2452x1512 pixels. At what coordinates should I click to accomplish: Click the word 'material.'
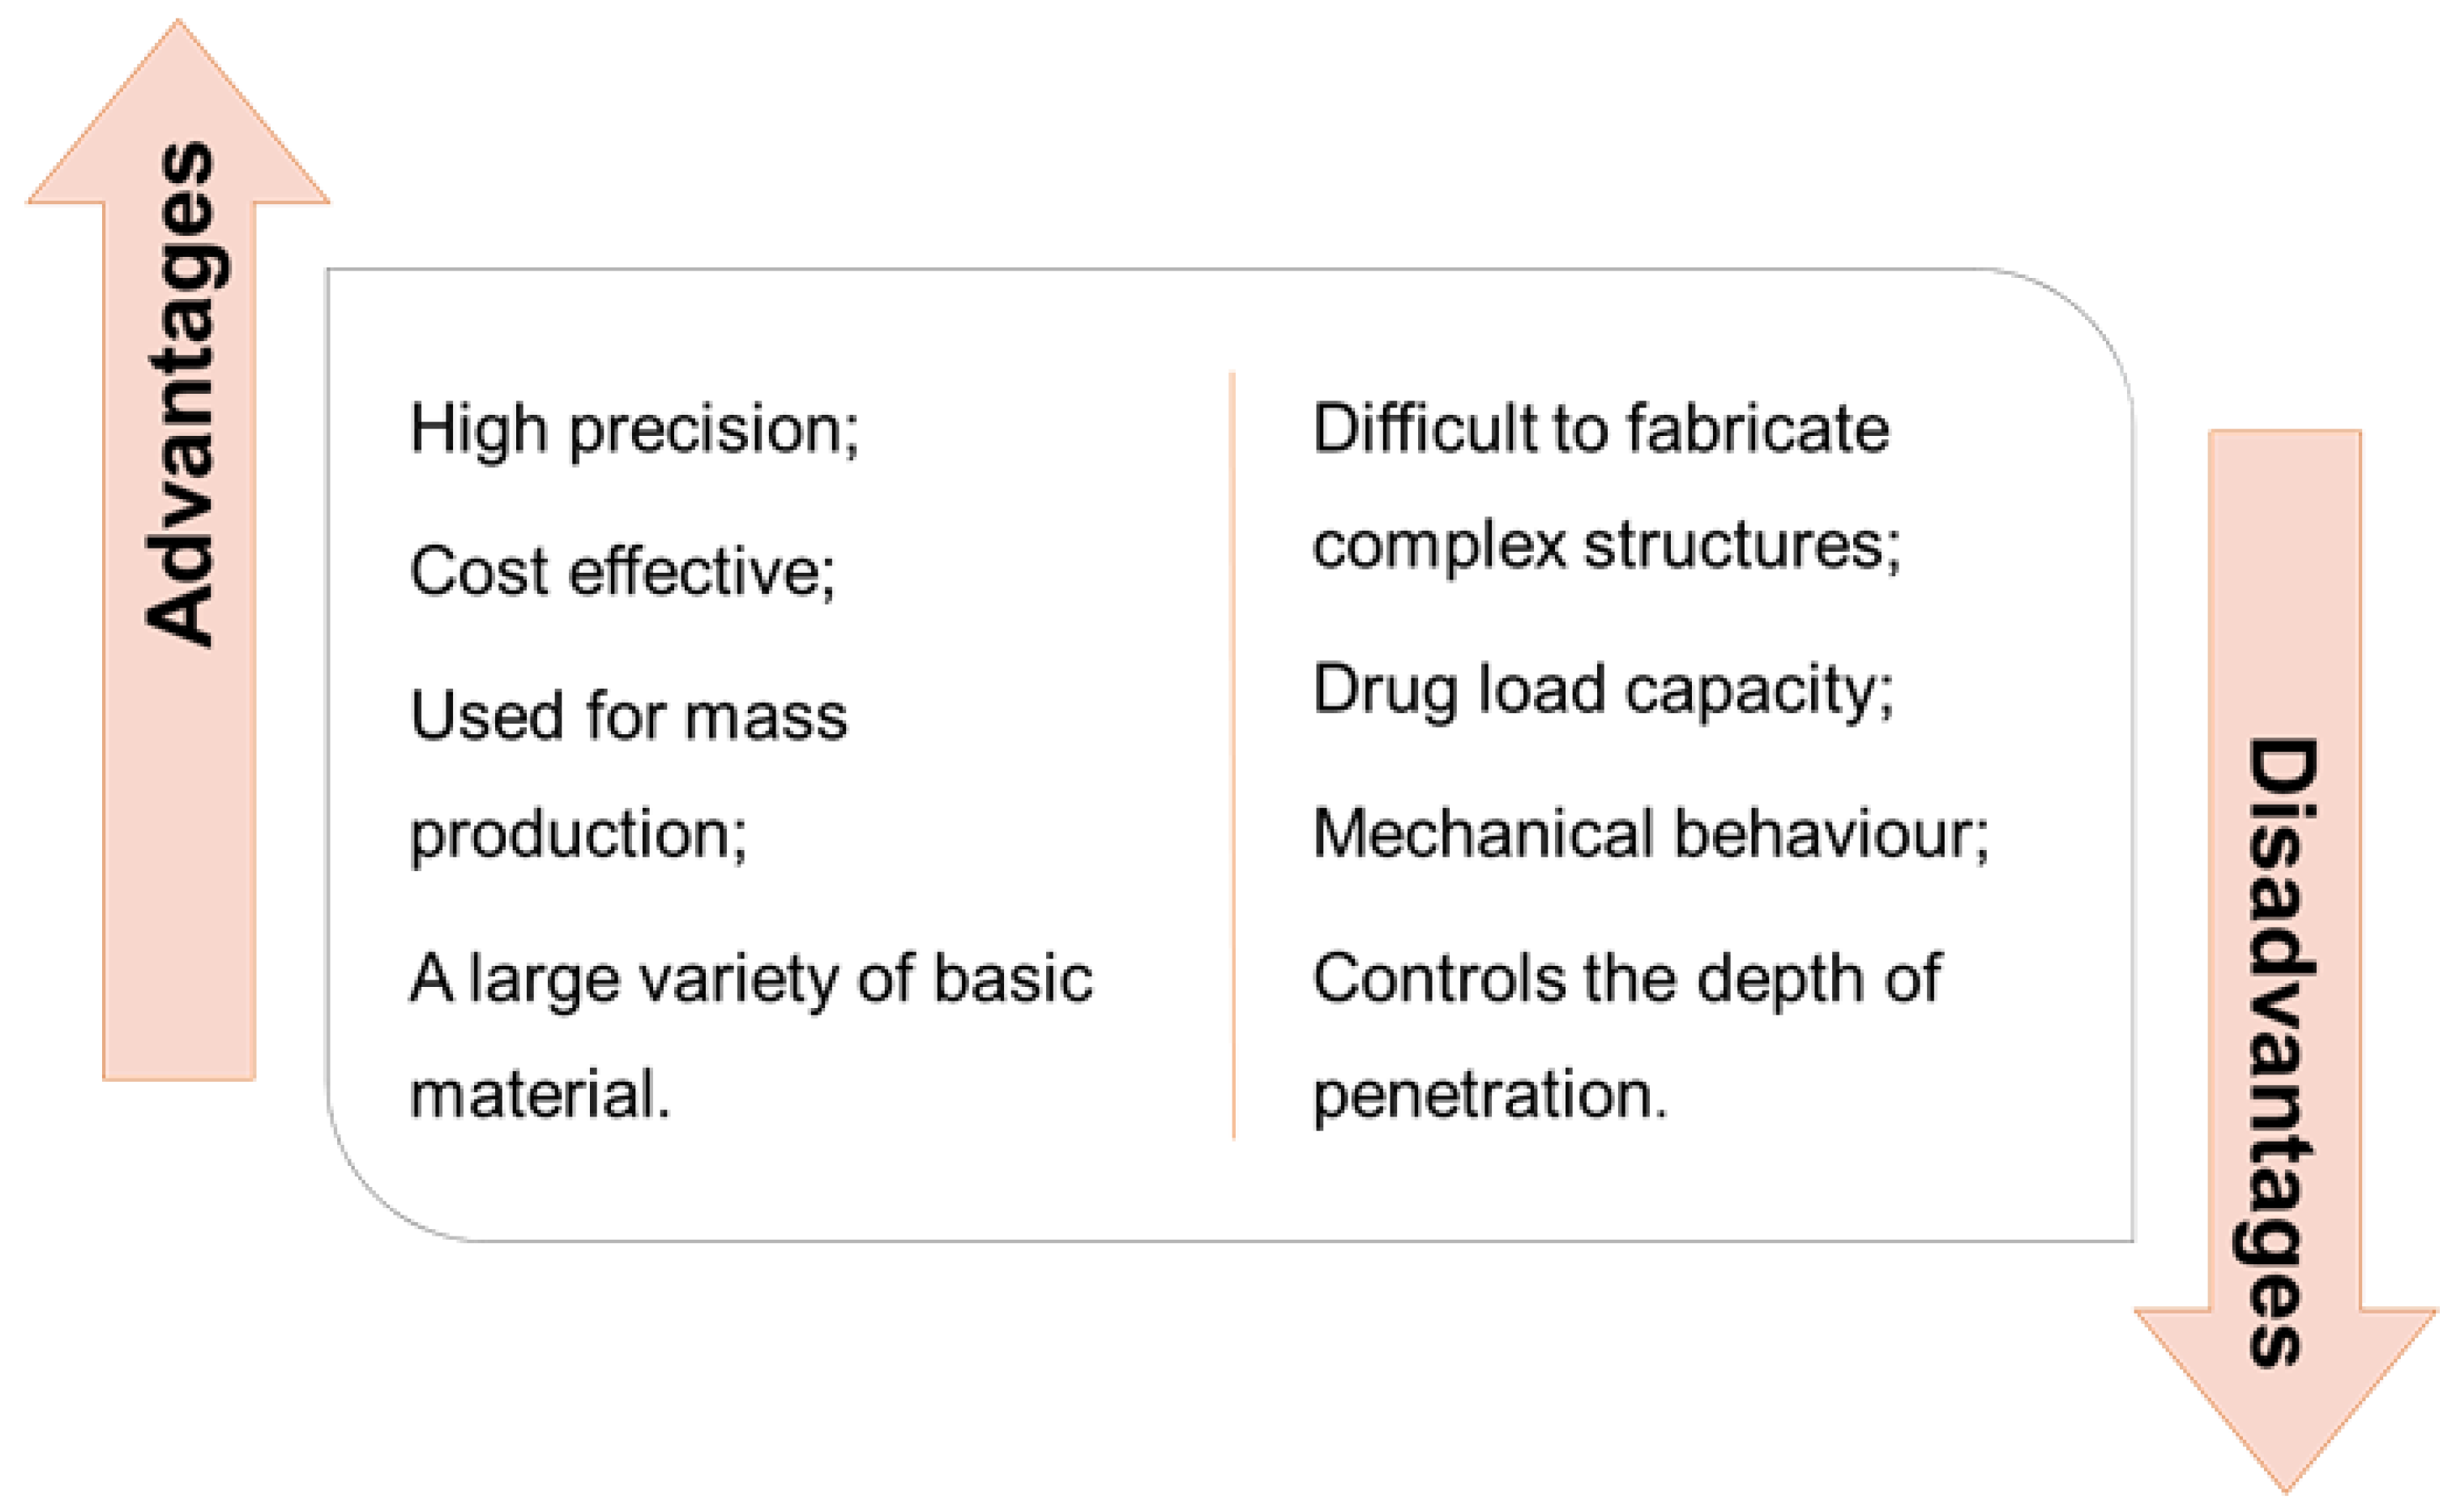point(540,1094)
